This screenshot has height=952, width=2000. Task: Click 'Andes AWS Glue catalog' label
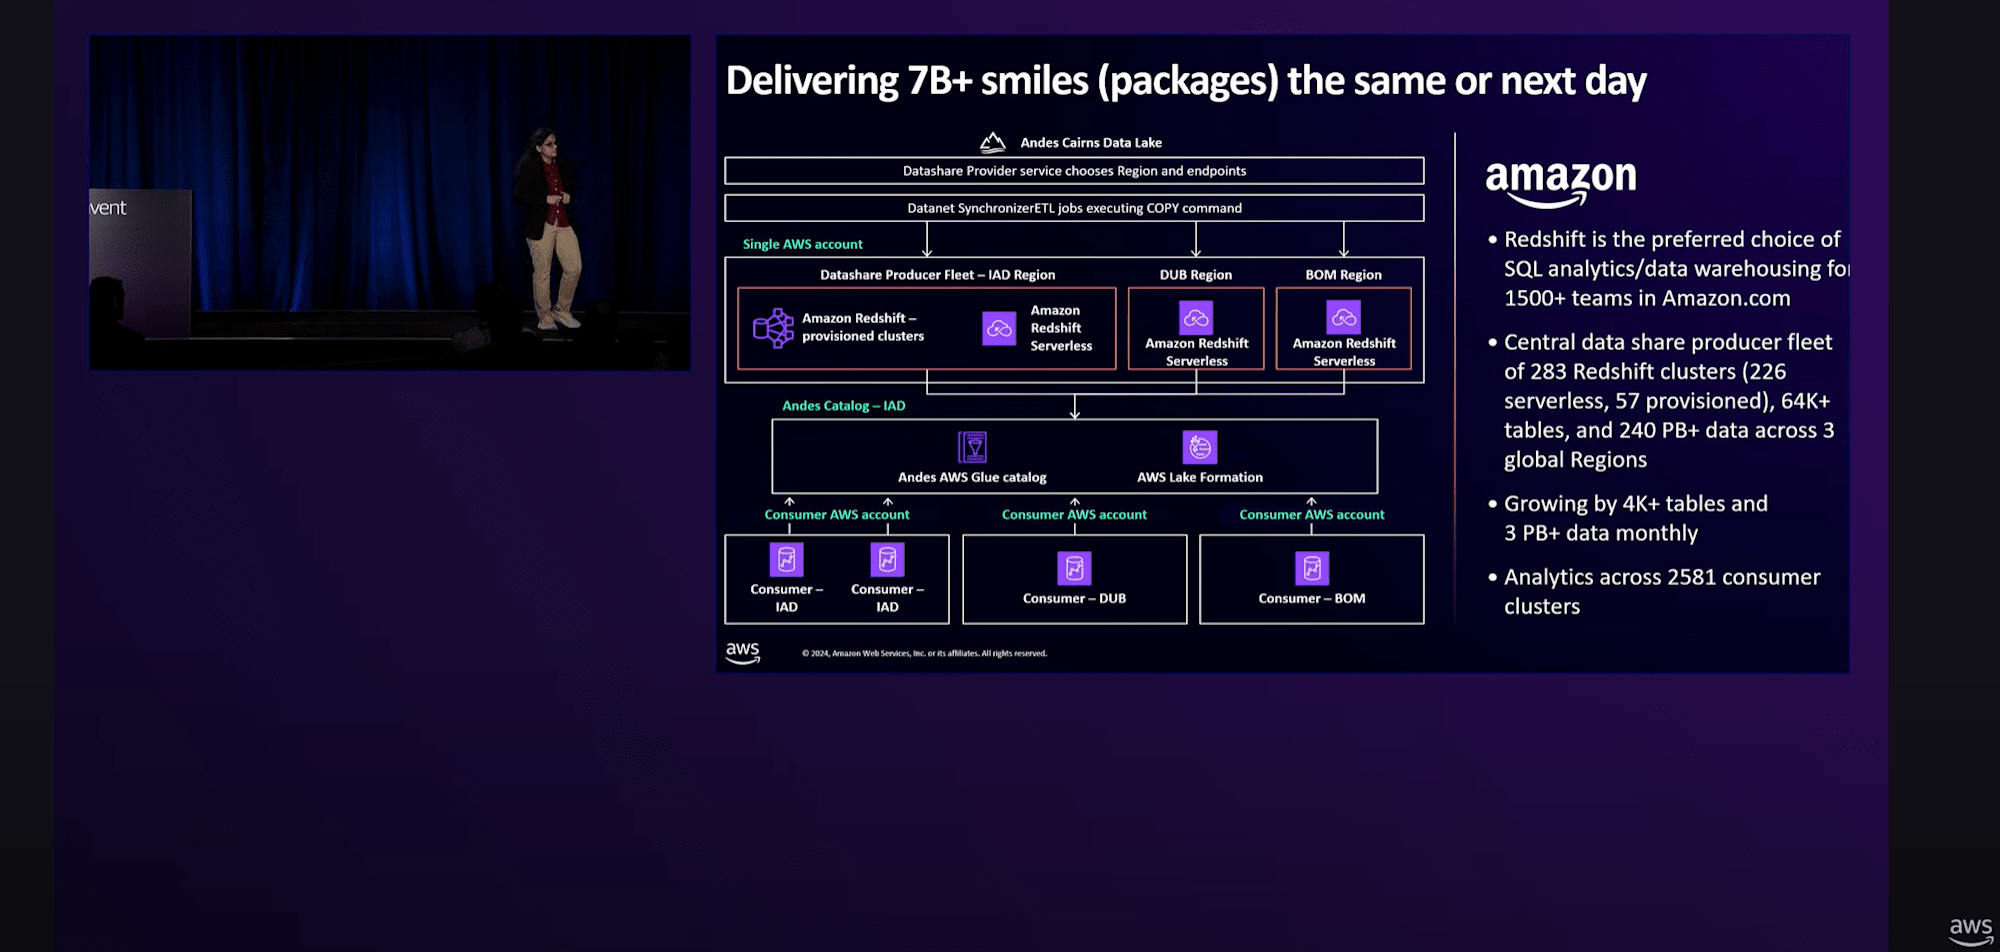click(x=972, y=478)
